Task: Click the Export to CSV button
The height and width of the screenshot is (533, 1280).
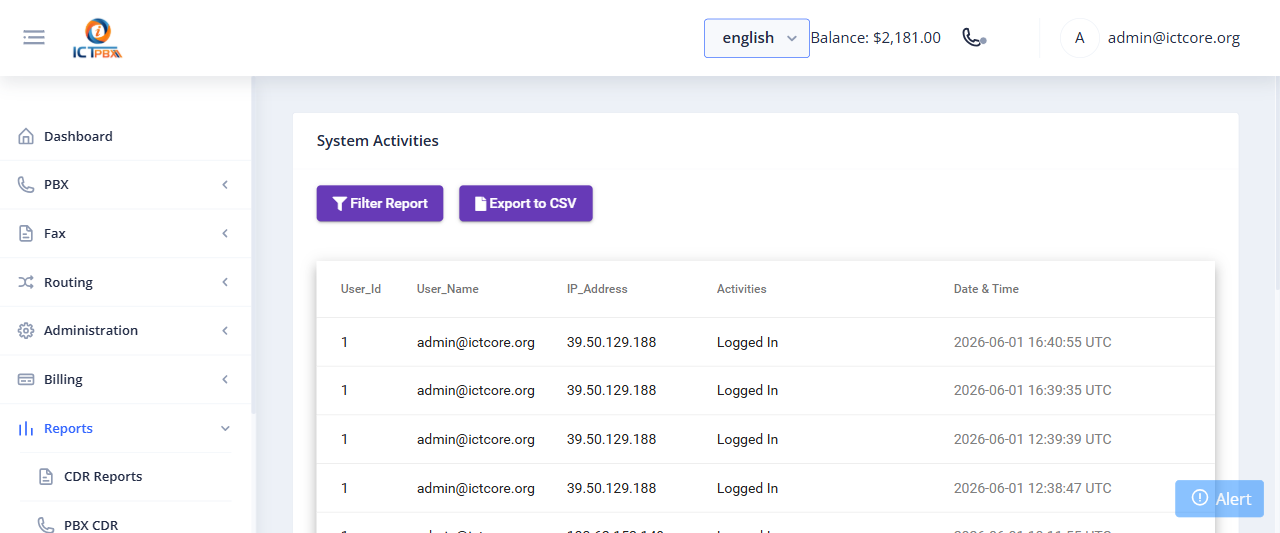Action: [x=526, y=203]
